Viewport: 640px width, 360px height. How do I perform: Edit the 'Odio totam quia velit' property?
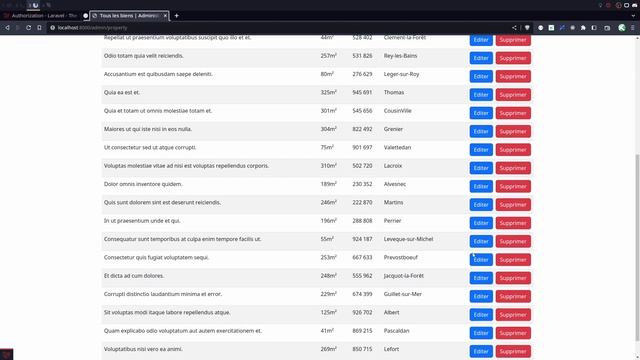tap(481, 58)
